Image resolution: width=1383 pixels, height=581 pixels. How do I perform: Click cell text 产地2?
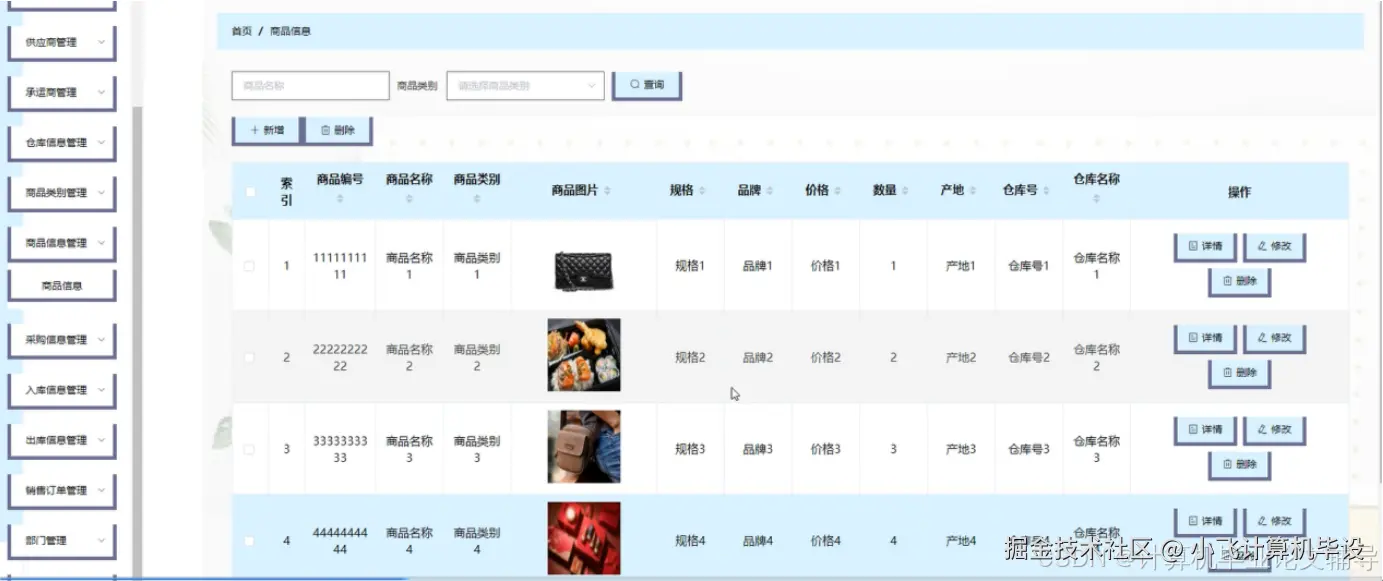pos(961,358)
